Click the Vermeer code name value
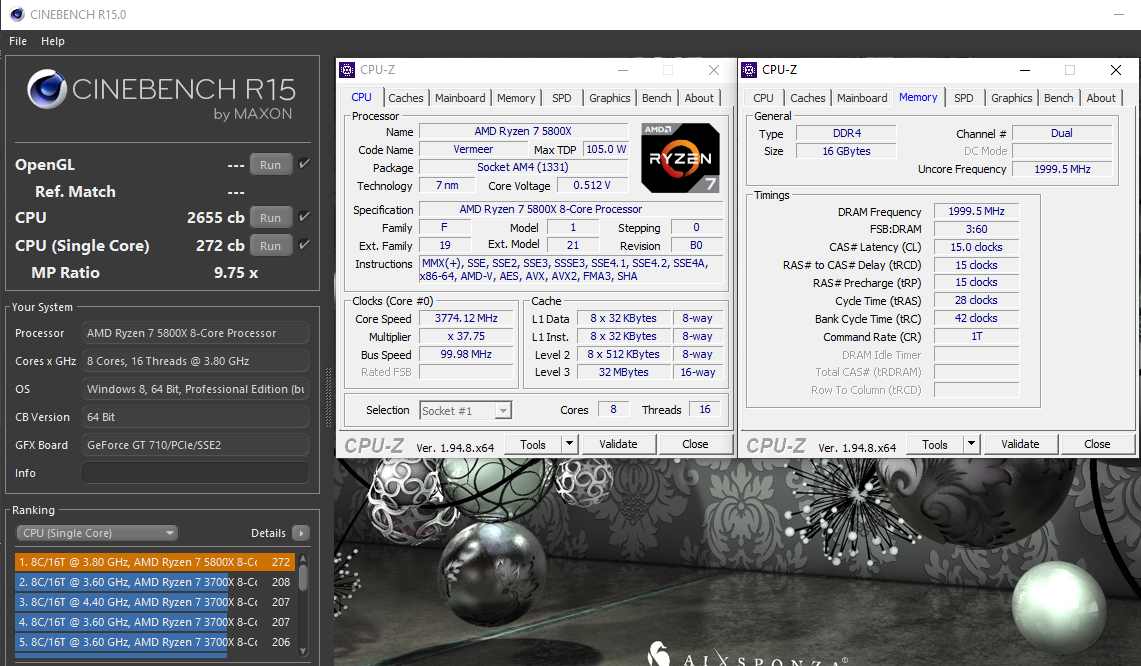This screenshot has height=666, width=1141. pos(473,149)
